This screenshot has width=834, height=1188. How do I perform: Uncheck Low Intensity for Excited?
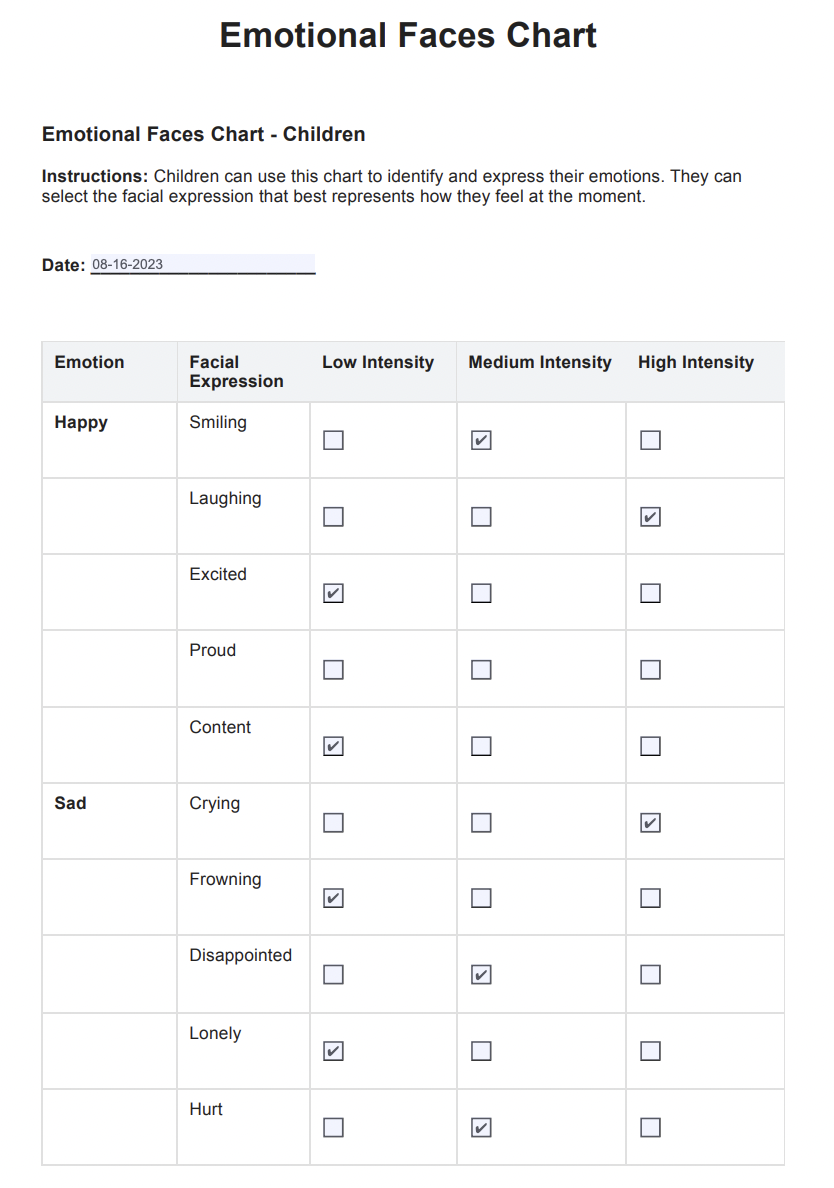334,594
